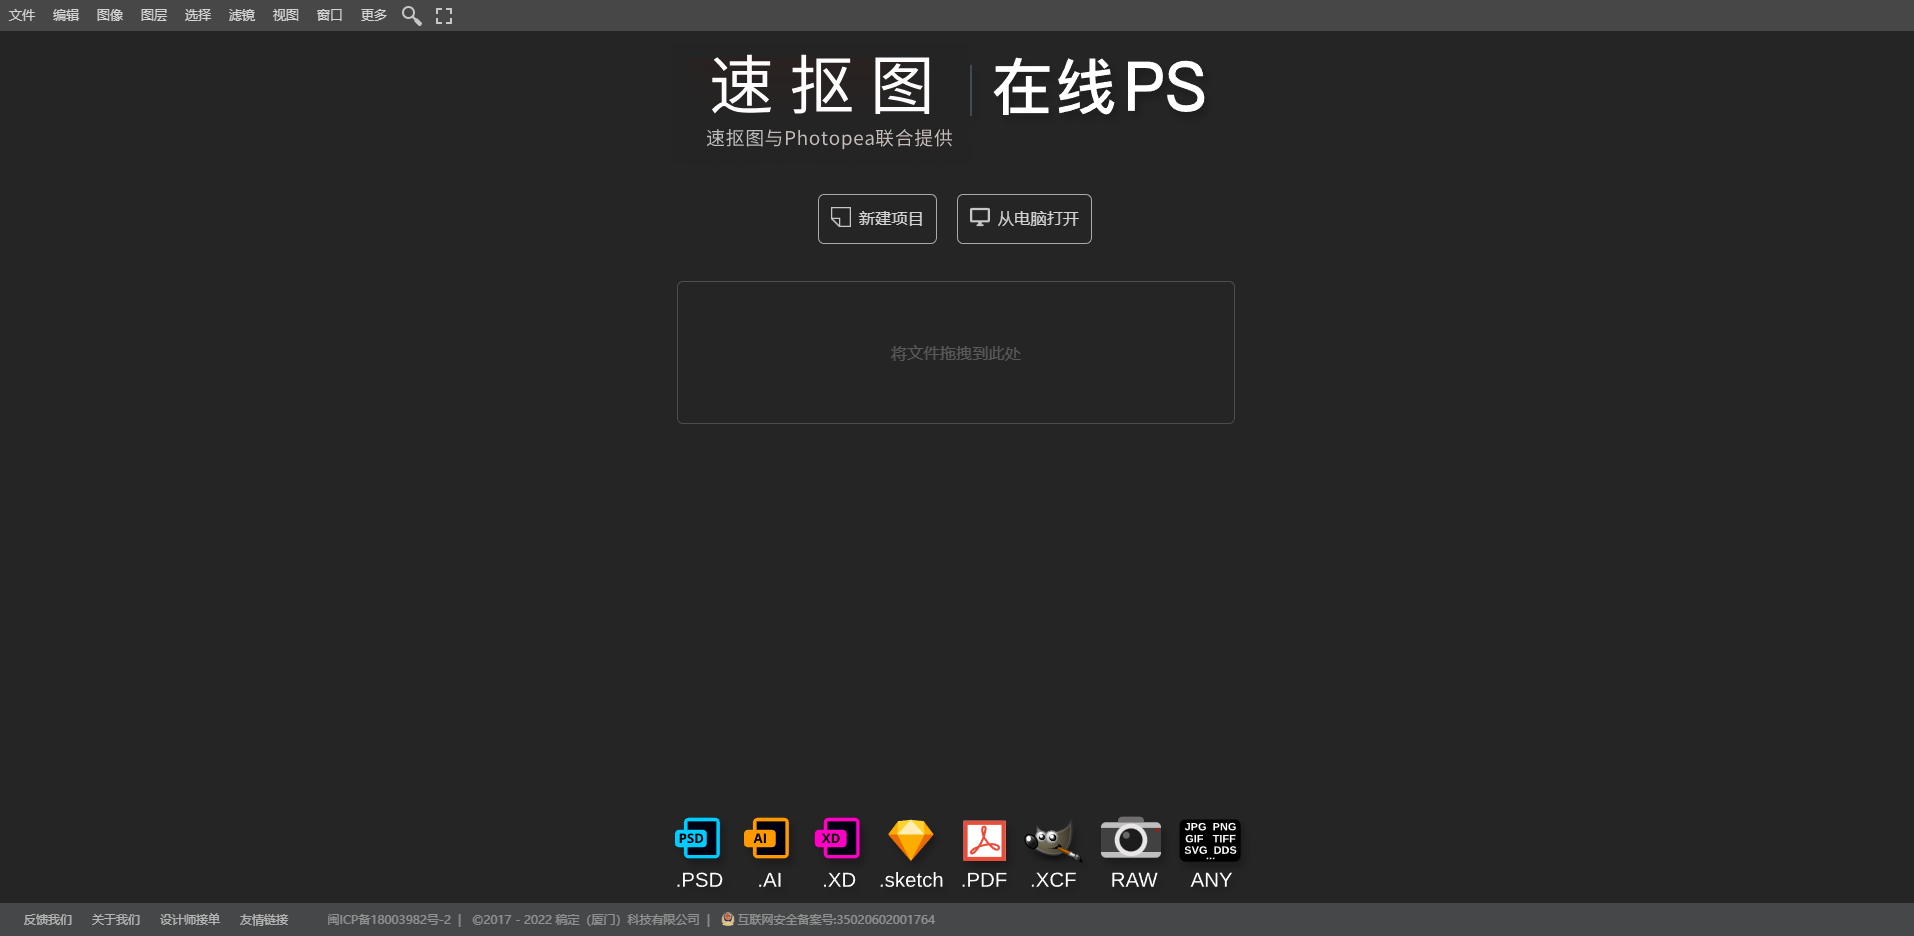Click the file drop zone area
The width and height of the screenshot is (1914, 936).
pyautogui.click(x=955, y=352)
